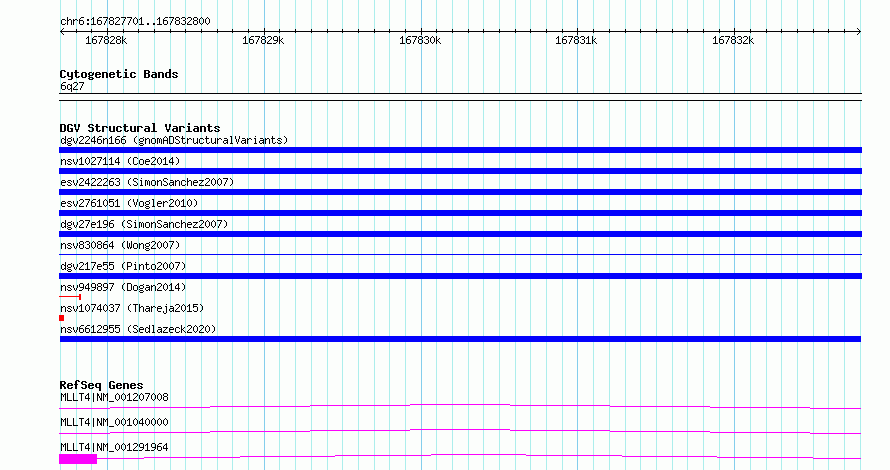Click the 167832k ruler tick label
This screenshot has width=890, height=470.
(733, 40)
